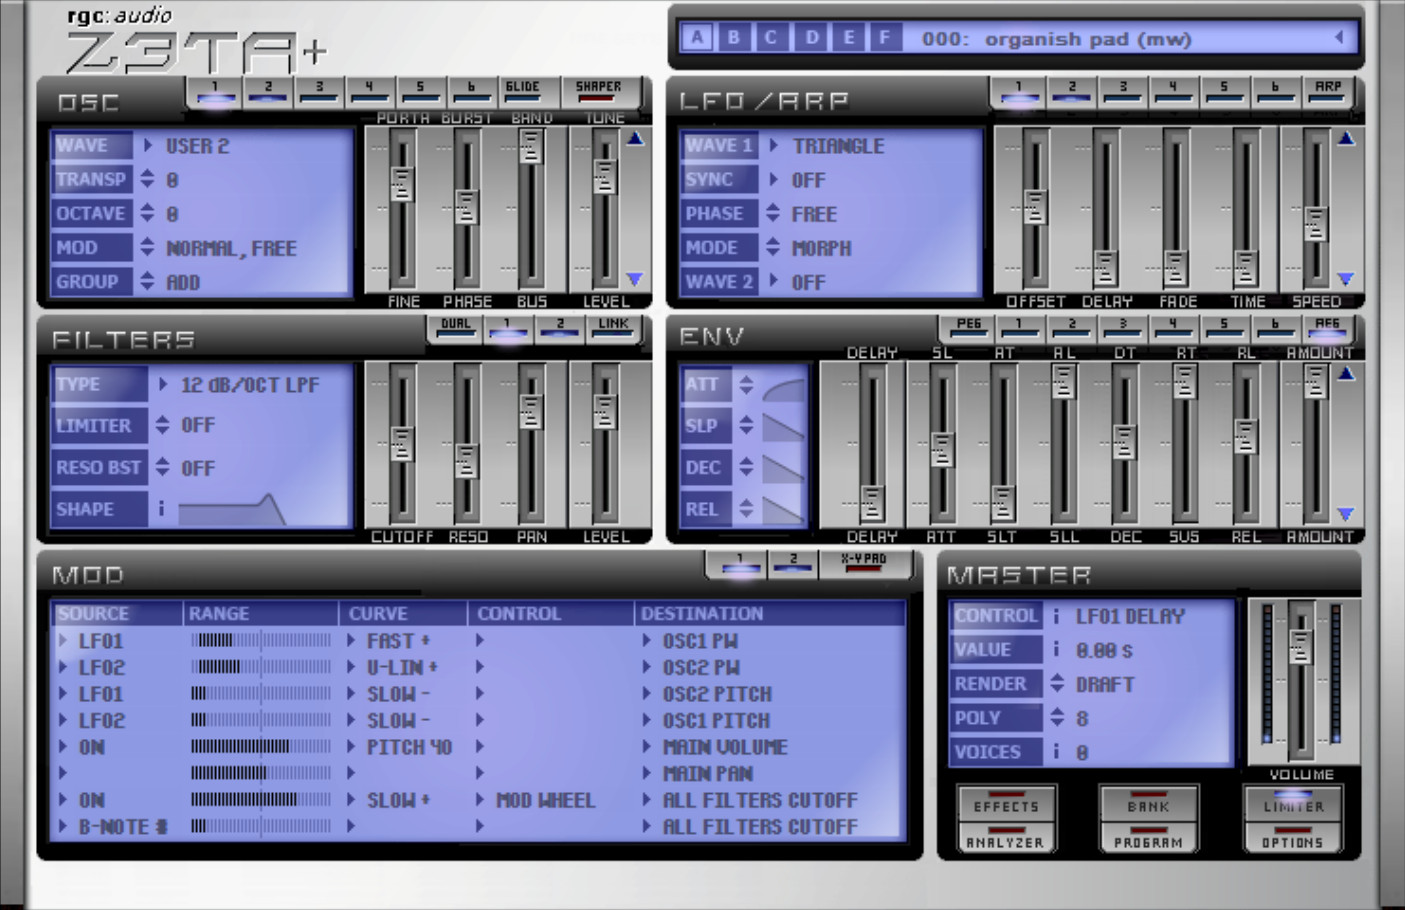The width and height of the screenshot is (1405, 910).
Task: Click the REL curve shape icon
Action: click(x=783, y=509)
